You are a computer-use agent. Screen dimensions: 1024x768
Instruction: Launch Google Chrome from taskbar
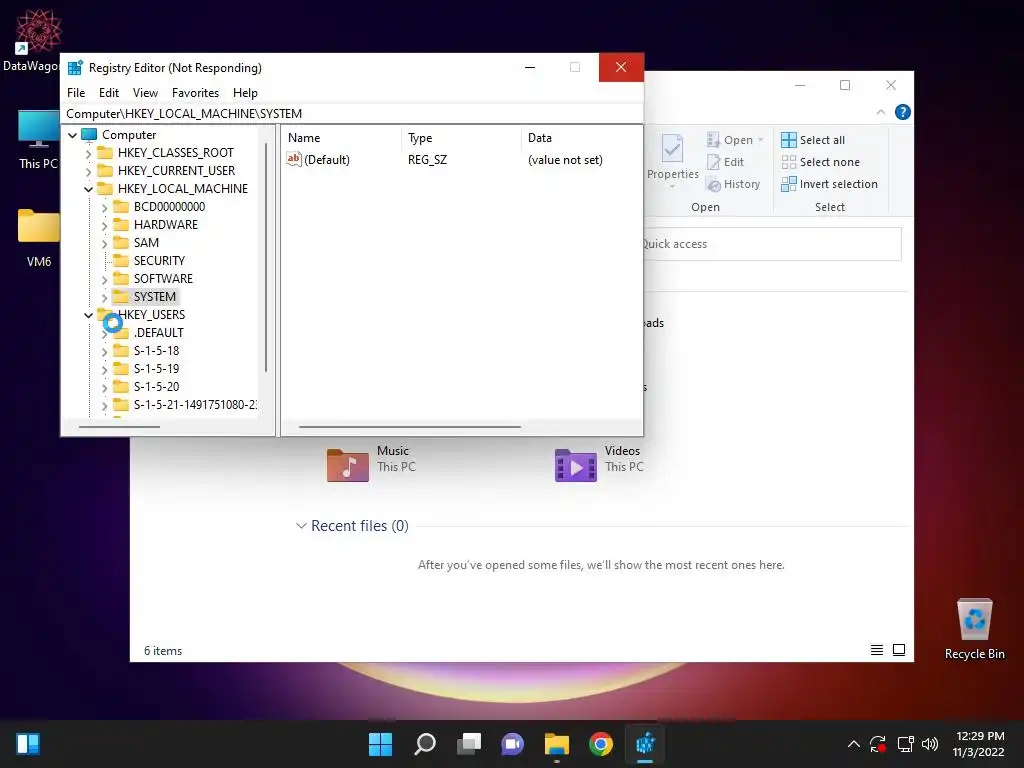click(601, 744)
